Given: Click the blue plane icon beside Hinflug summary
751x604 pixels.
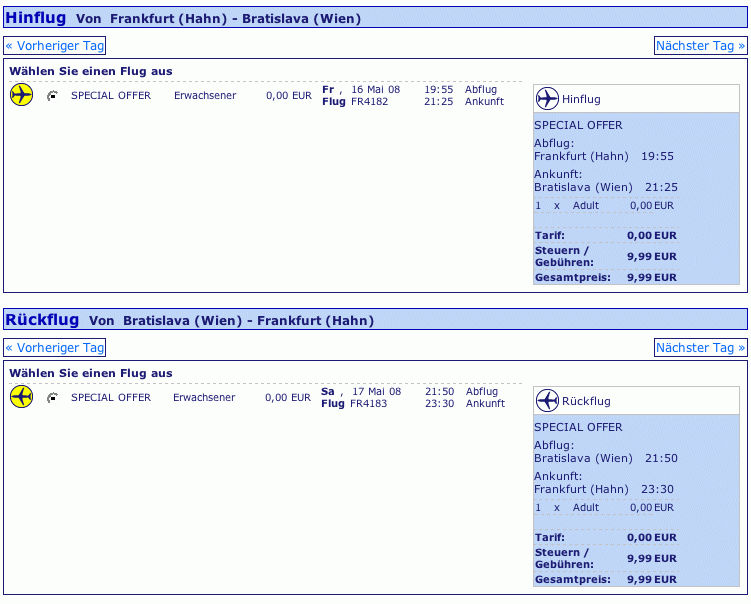Looking at the screenshot, I should (547, 99).
